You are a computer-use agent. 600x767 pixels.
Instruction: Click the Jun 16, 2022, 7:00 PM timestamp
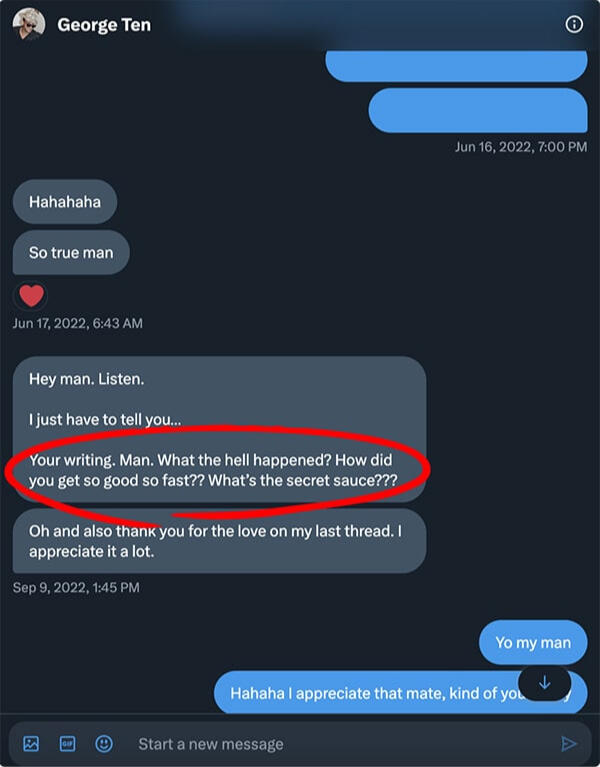pos(520,147)
